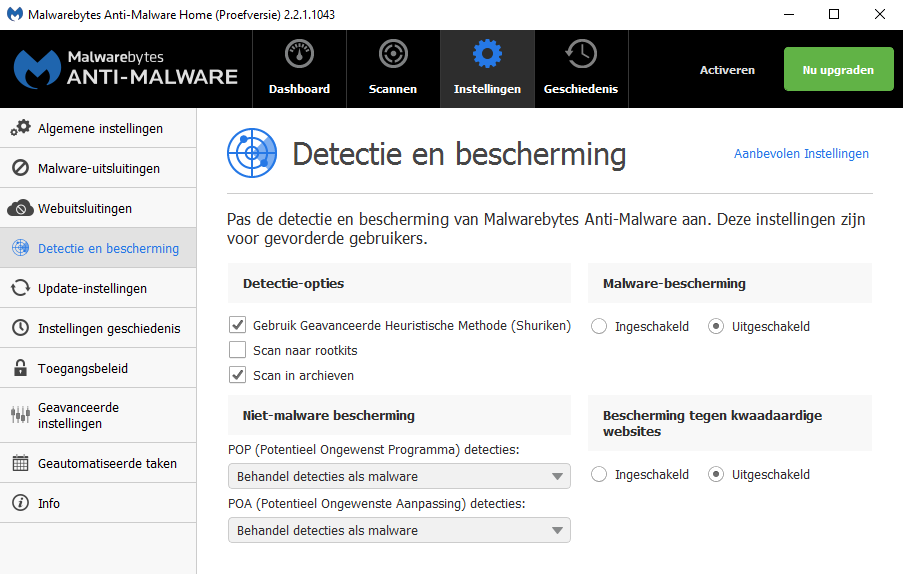
Task: Open the Toegangsbeleid padlock icon
Action: coord(20,368)
